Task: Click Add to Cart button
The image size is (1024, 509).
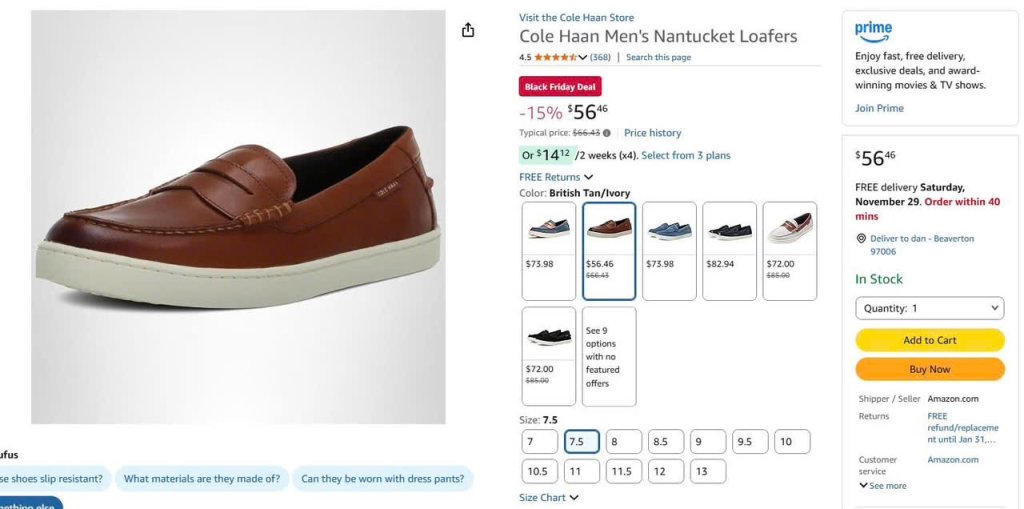Action: [x=930, y=340]
